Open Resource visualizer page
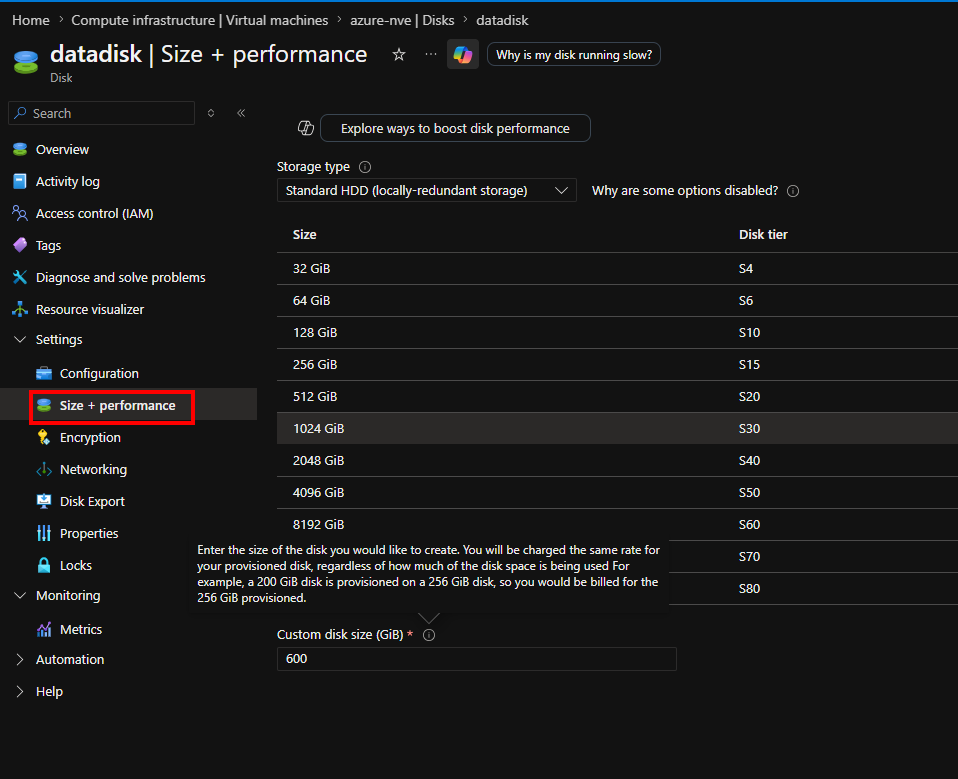 coord(90,309)
